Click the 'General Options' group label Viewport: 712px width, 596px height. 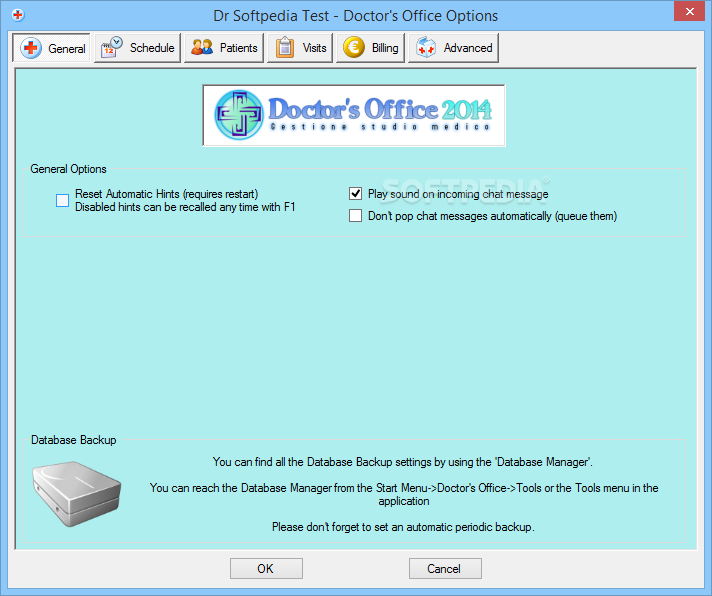click(68, 169)
